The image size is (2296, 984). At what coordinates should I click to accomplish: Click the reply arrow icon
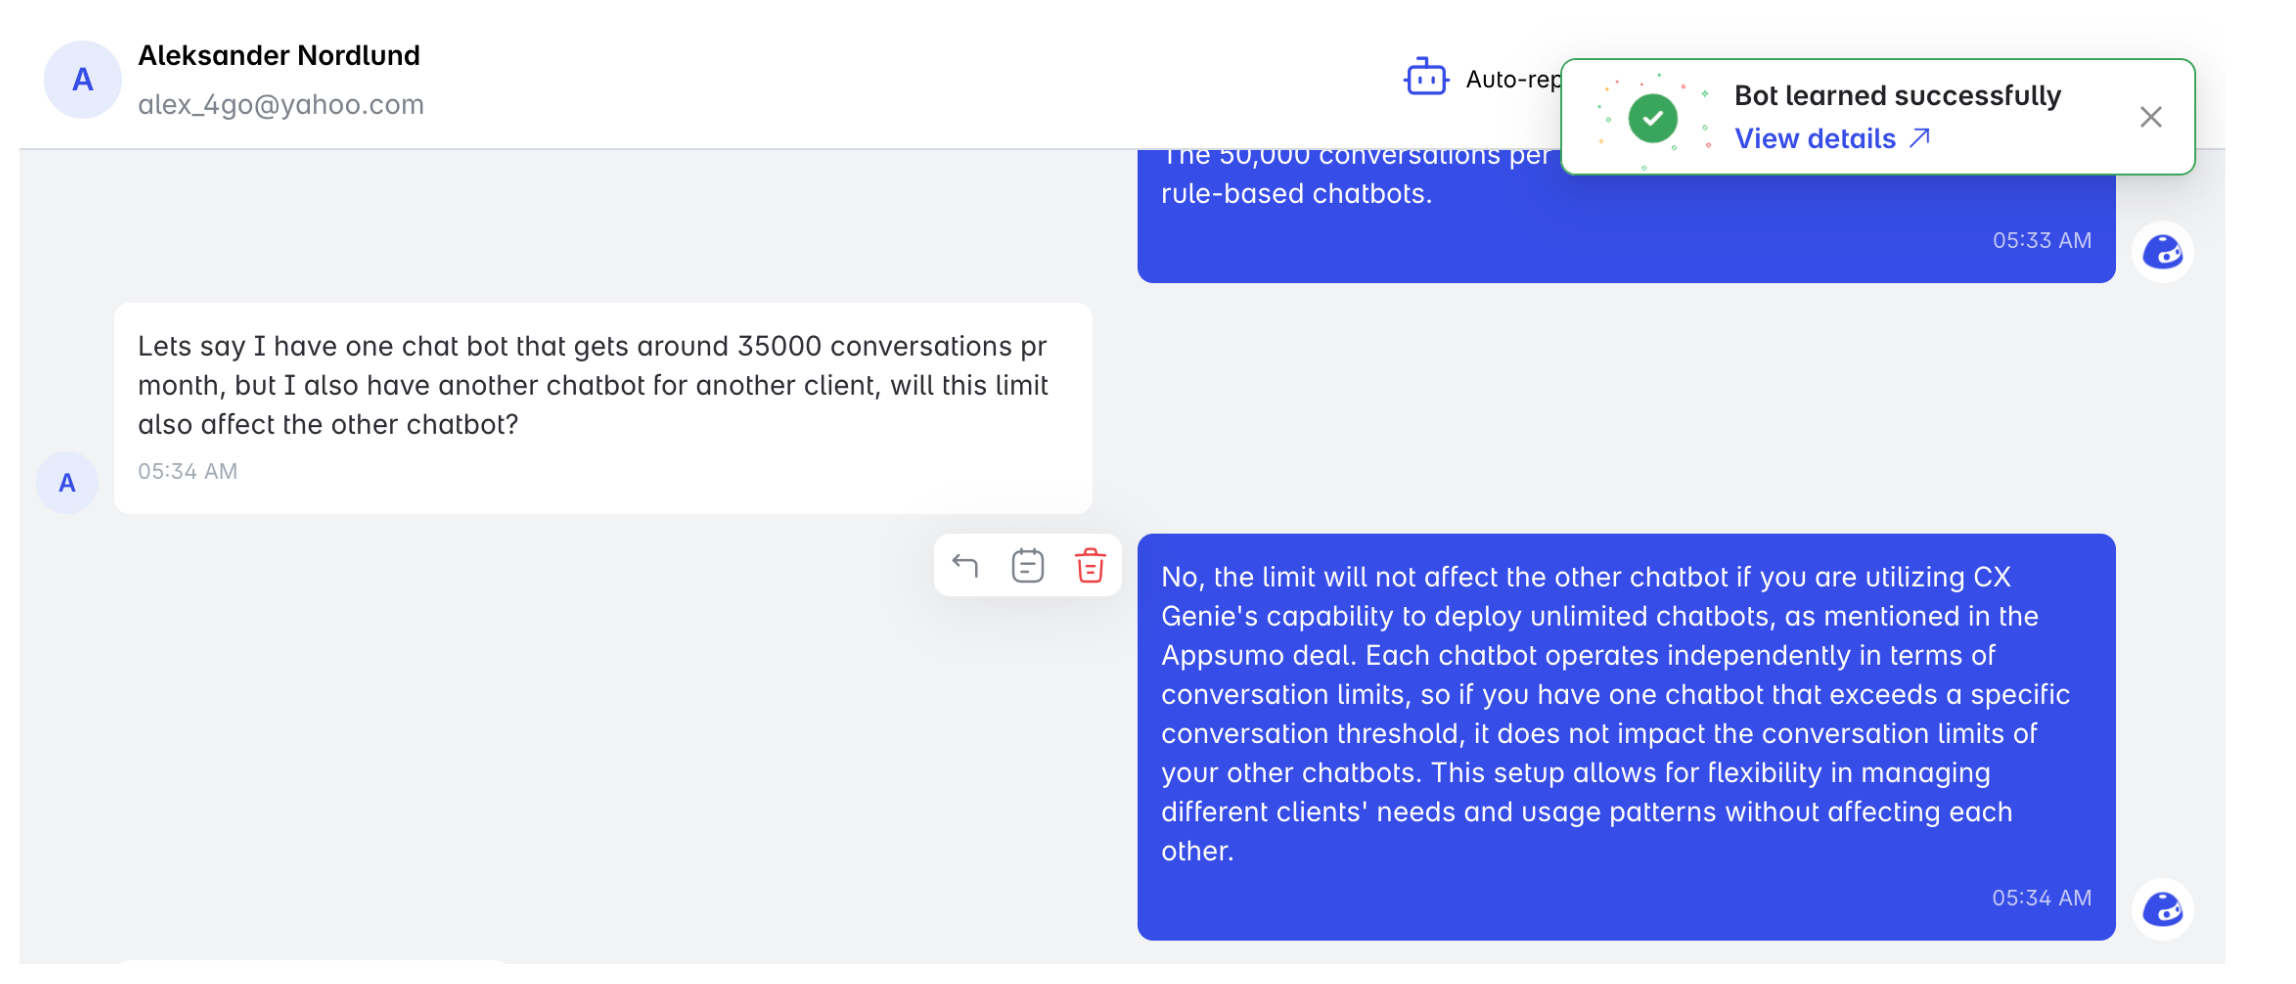click(965, 566)
